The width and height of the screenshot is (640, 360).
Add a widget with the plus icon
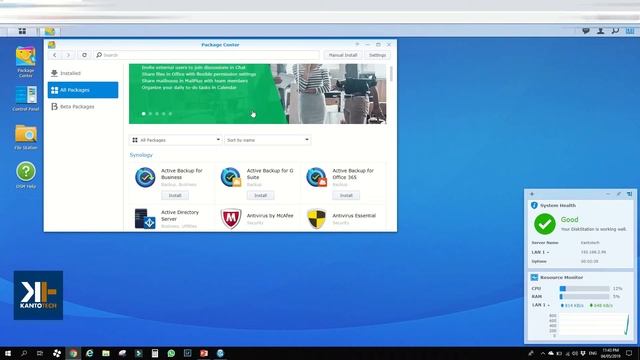click(532, 194)
